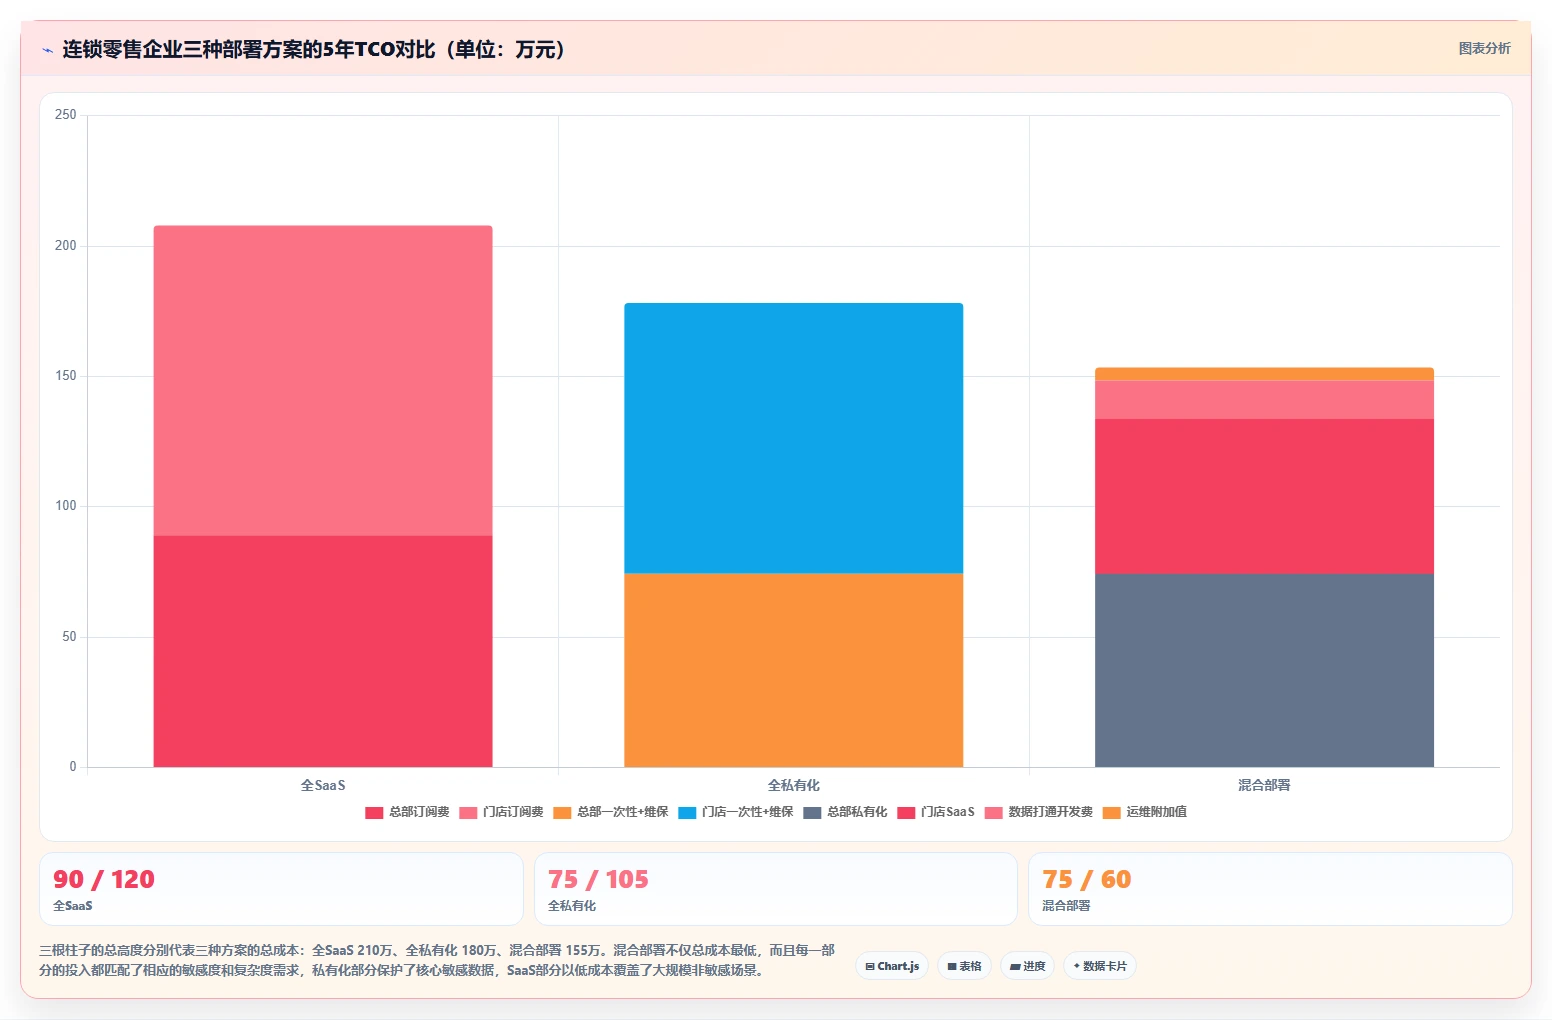Screen dimensions: 1552x1020
Task: Open the 75 / 105 全私有化 data card
Action: [775, 889]
